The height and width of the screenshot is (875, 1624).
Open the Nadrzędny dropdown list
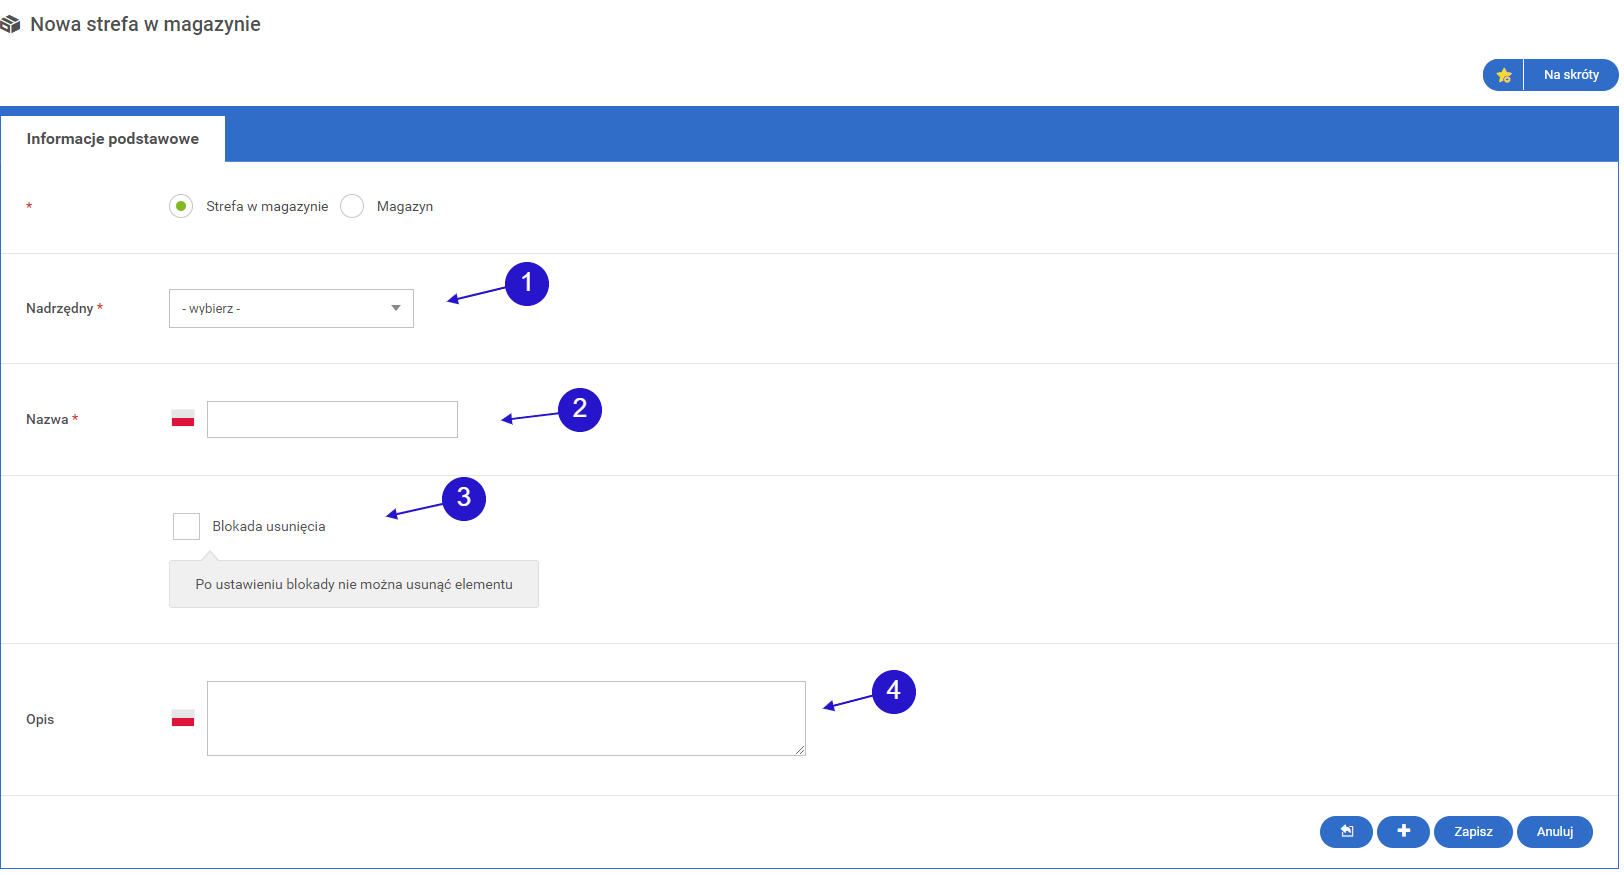(x=291, y=309)
